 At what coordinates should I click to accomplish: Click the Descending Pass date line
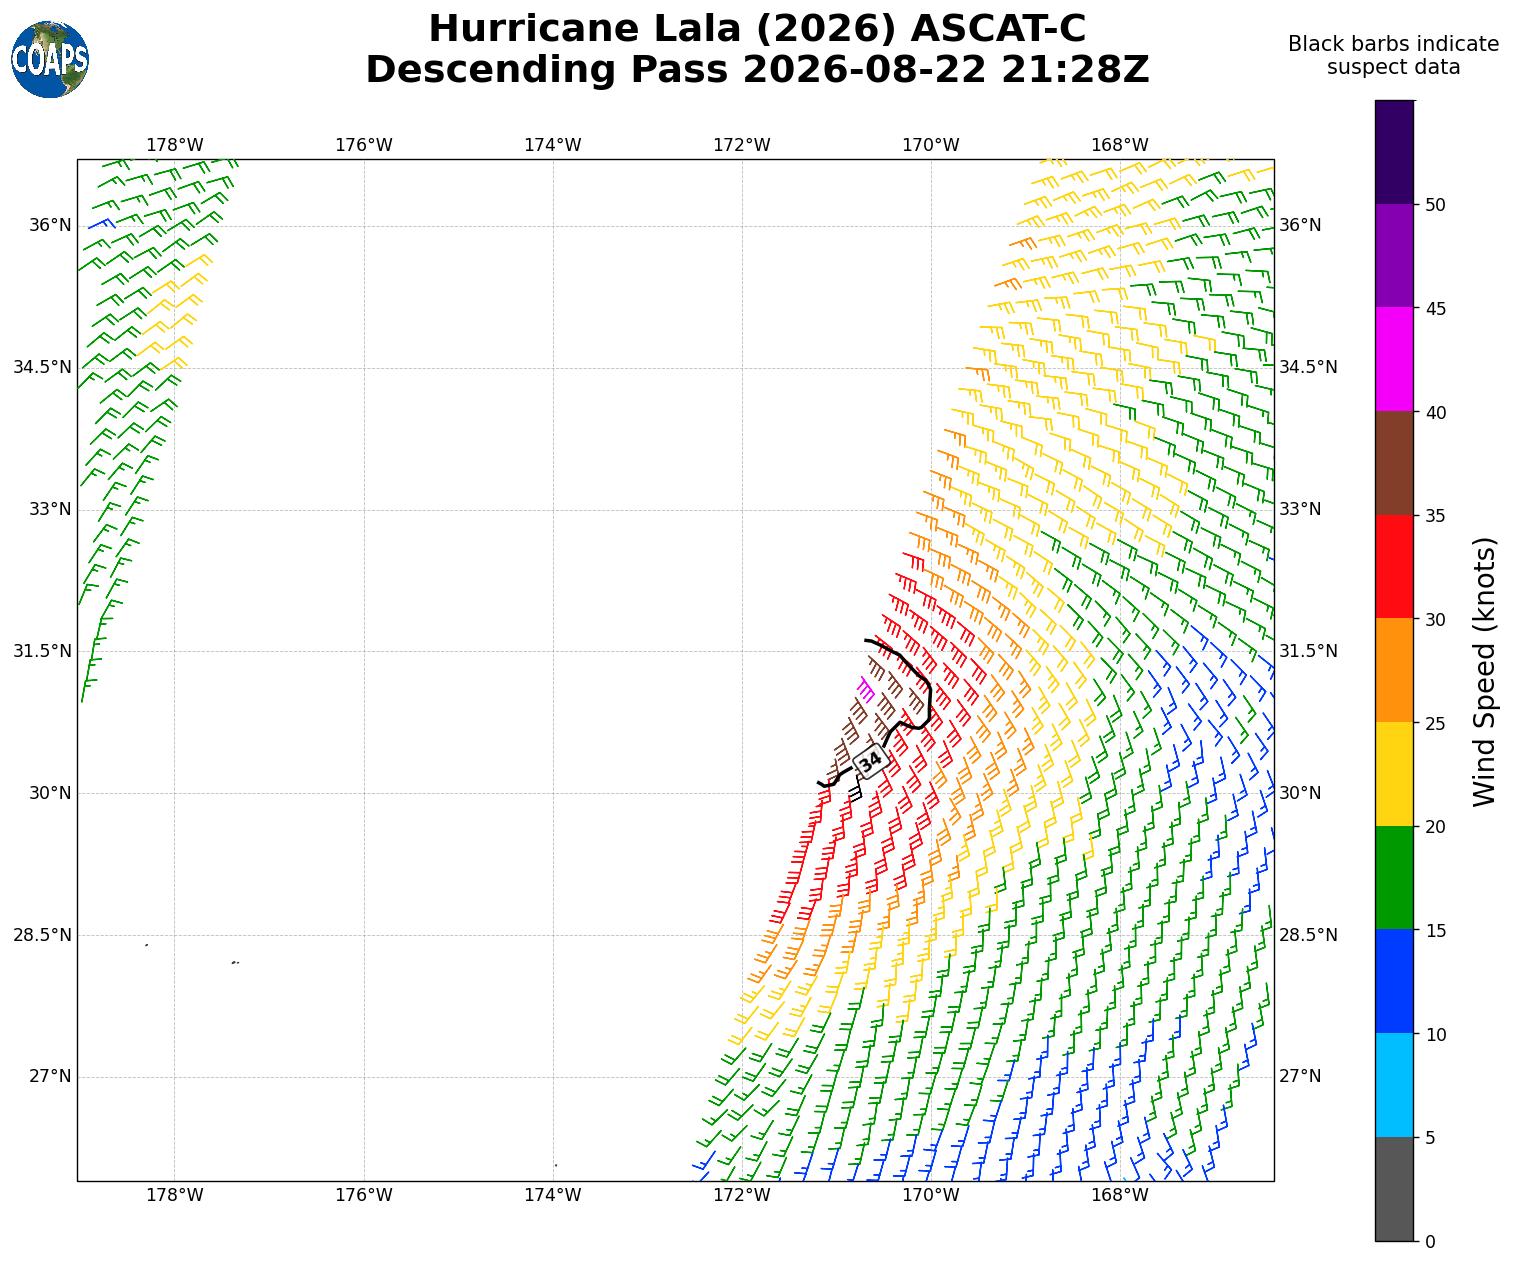click(x=757, y=70)
